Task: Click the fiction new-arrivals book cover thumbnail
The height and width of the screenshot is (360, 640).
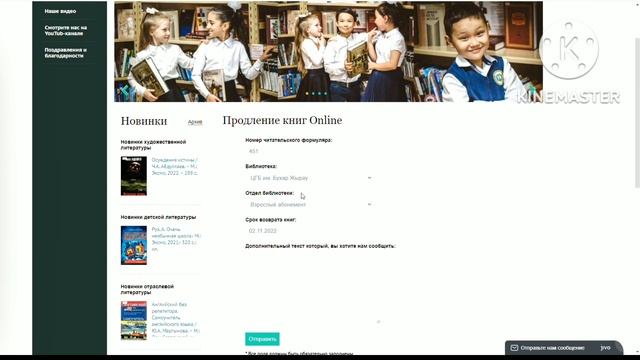Action: pos(134,176)
